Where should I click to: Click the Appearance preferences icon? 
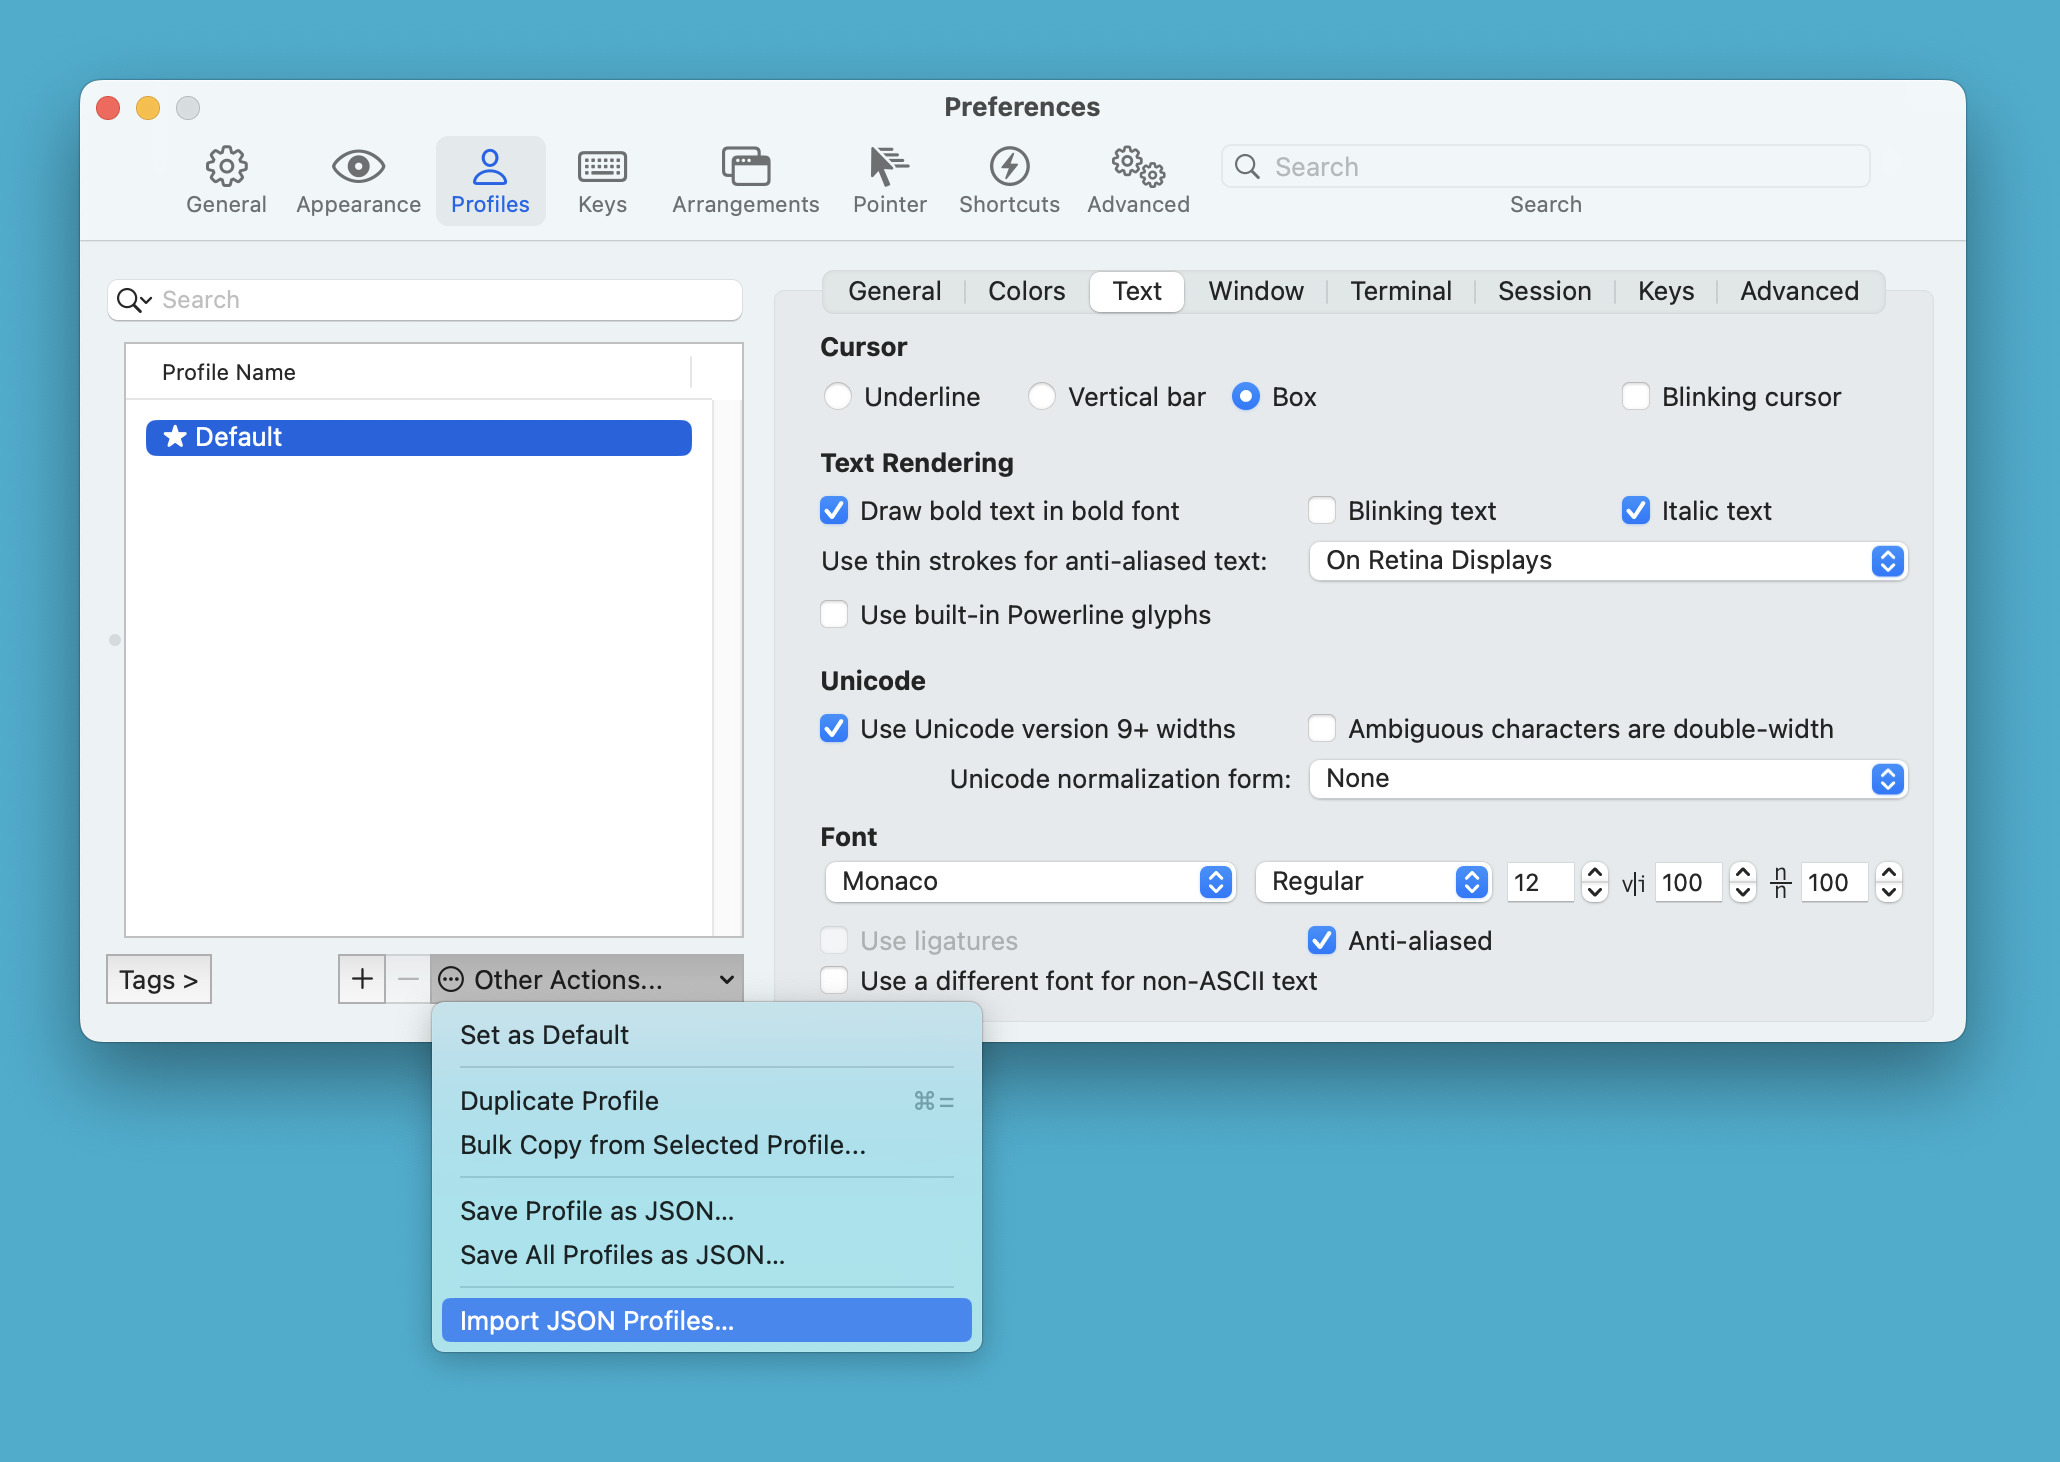click(x=356, y=176)
